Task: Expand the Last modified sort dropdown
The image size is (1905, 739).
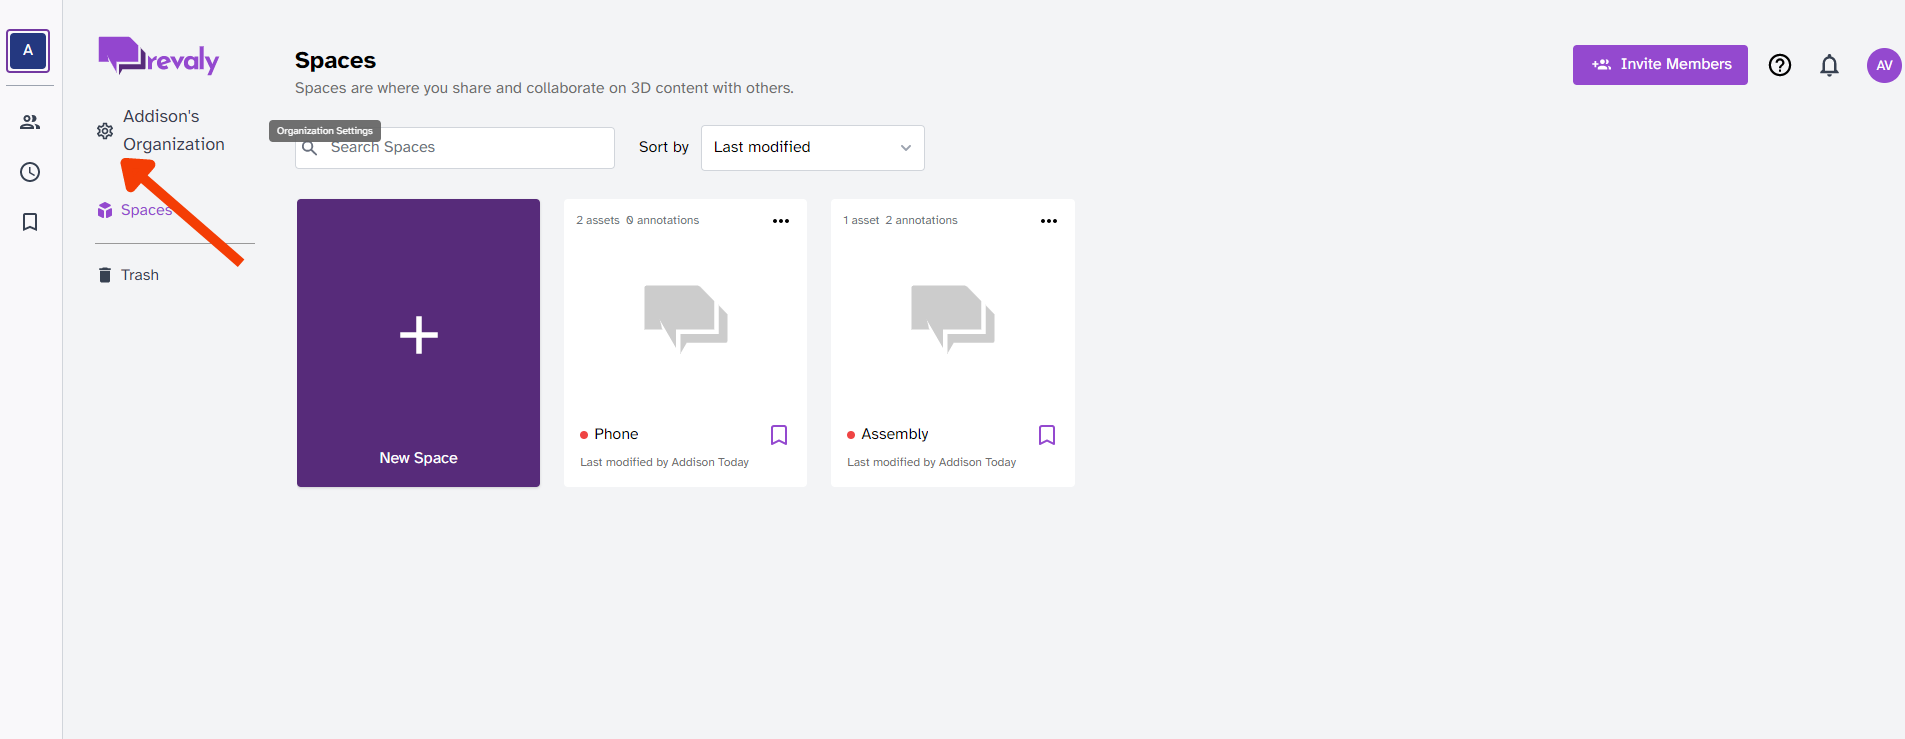Action: (x=812, y=148)
